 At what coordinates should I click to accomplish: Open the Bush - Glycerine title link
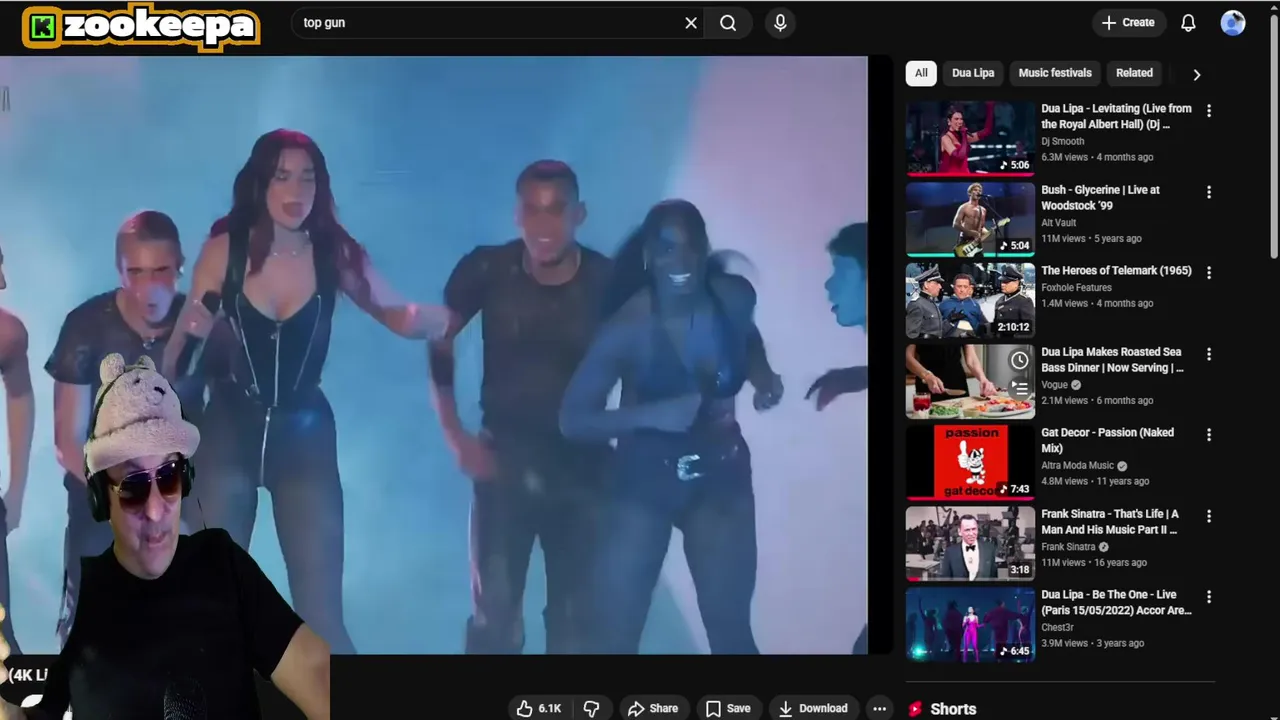(1100, 197)
